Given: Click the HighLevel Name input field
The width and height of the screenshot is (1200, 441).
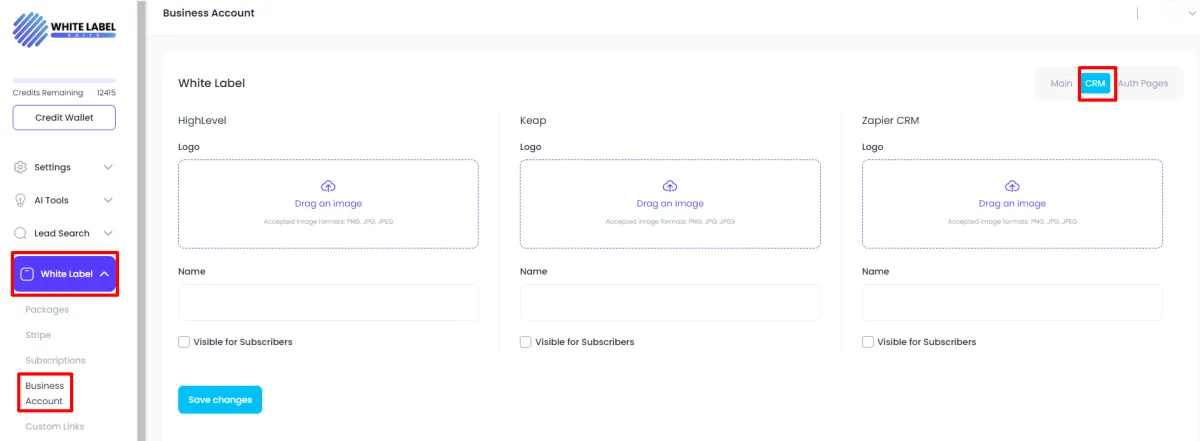Looking at the screenshot, I should (328, 302).
